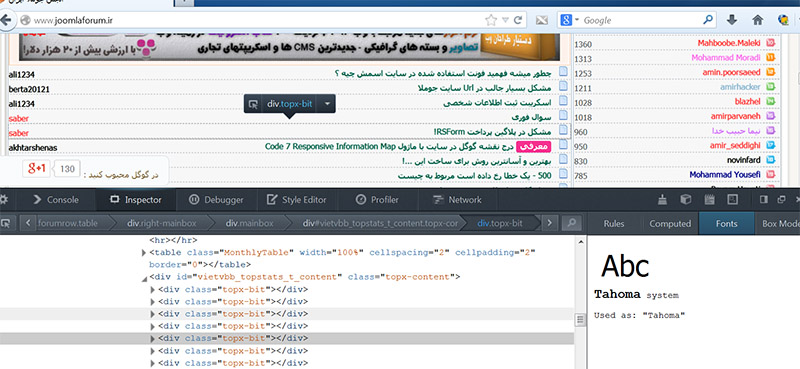This screenshot has height=369, width=800.
Task: Reload the page with the refresh icon
Action: coord(518,20)
